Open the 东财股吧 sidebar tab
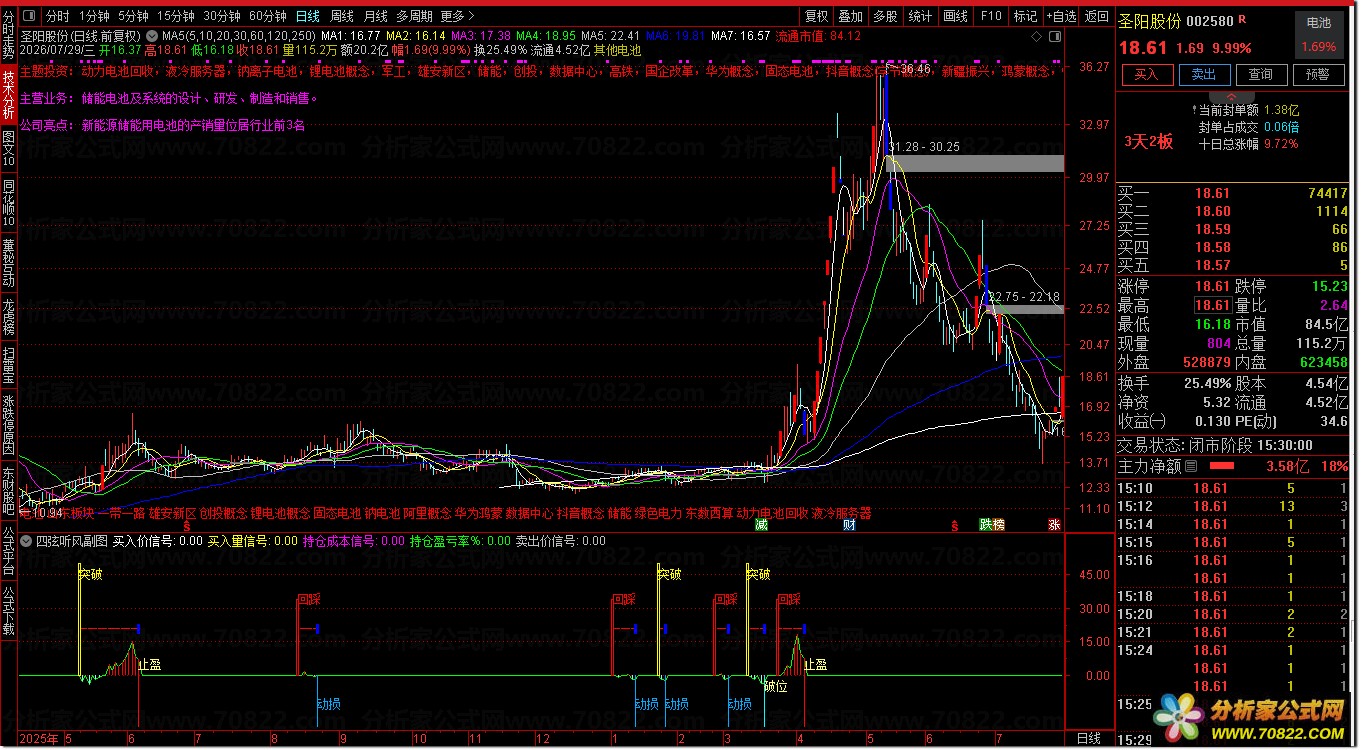 [9, 489]
